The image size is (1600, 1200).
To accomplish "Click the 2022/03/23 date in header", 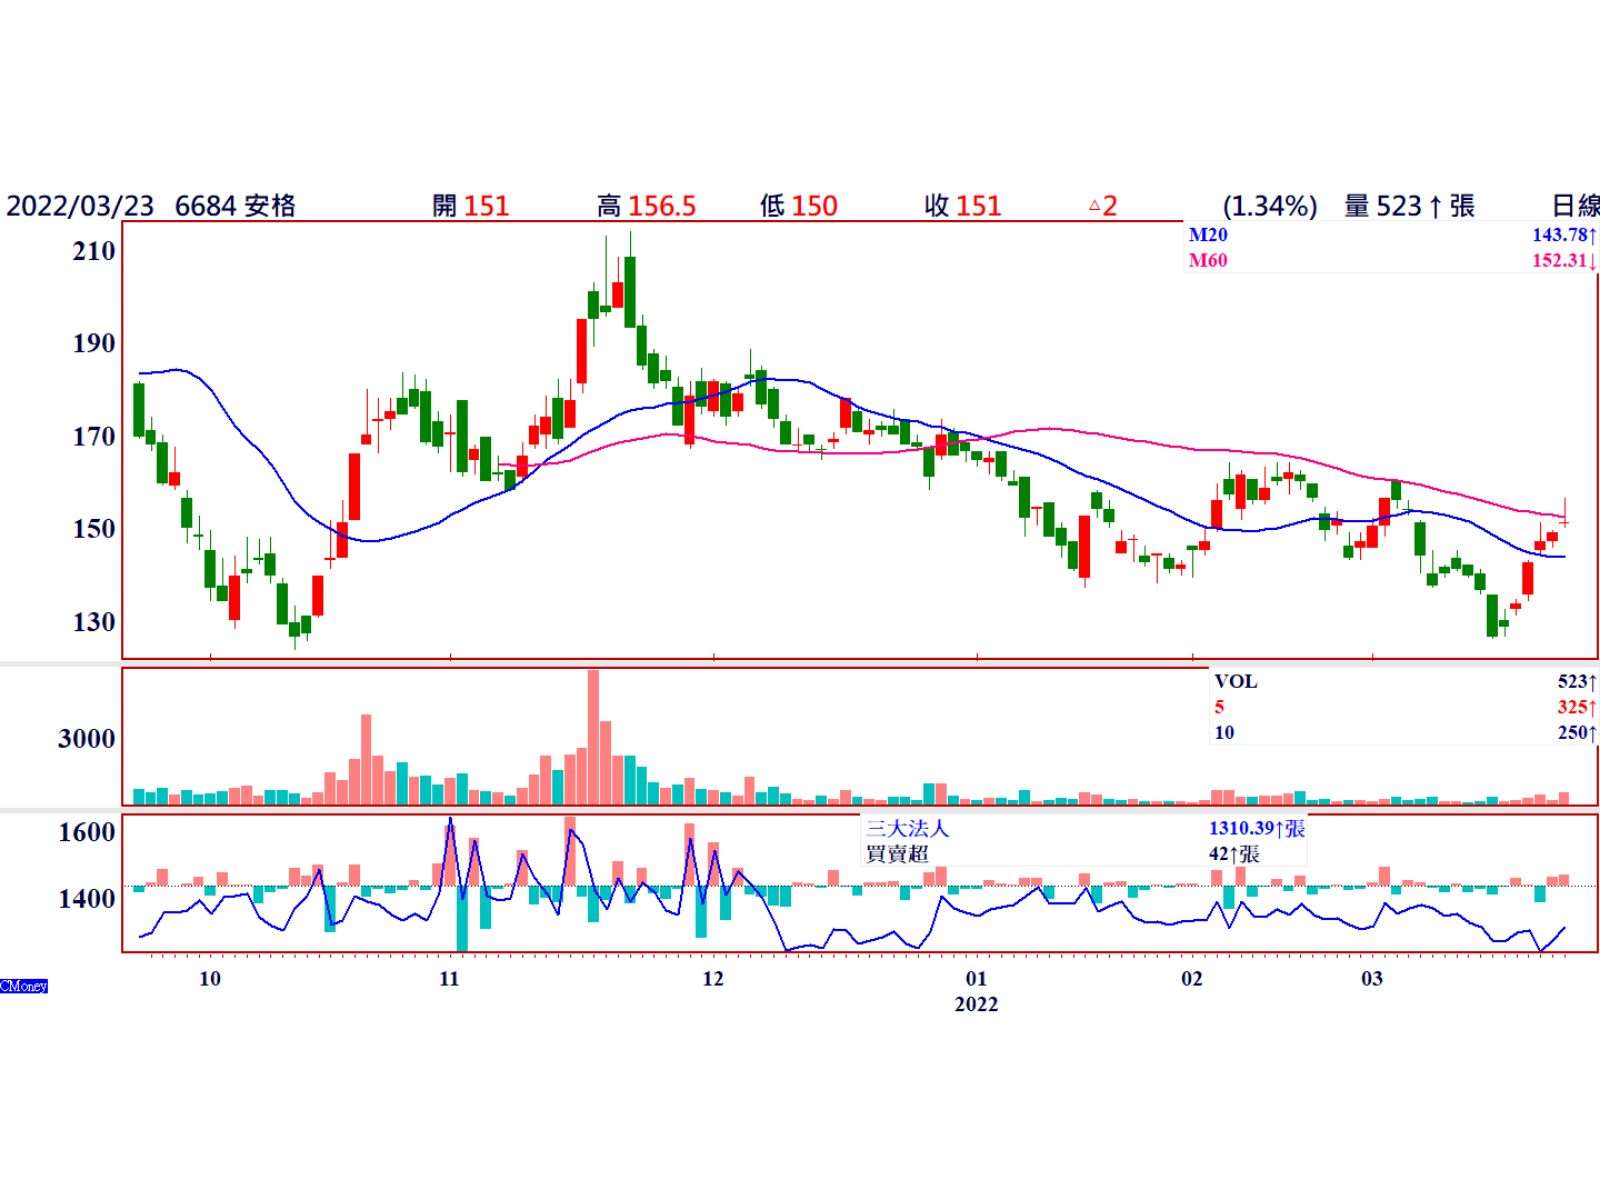I will click(x=80, y=206).
